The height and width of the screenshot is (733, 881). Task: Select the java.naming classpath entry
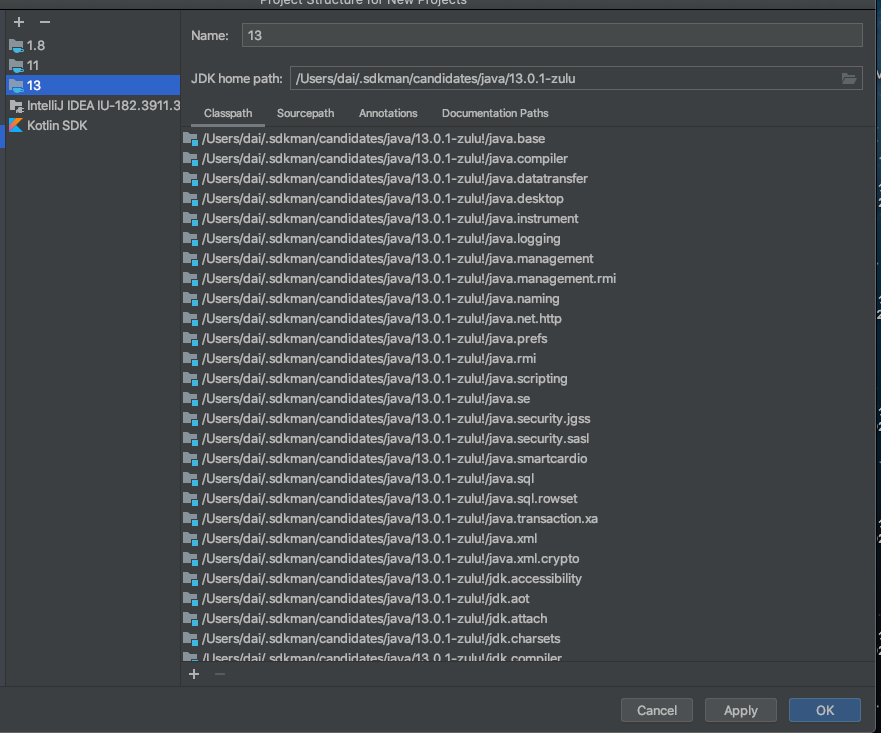pyautogui.click(x=528, y=299)
